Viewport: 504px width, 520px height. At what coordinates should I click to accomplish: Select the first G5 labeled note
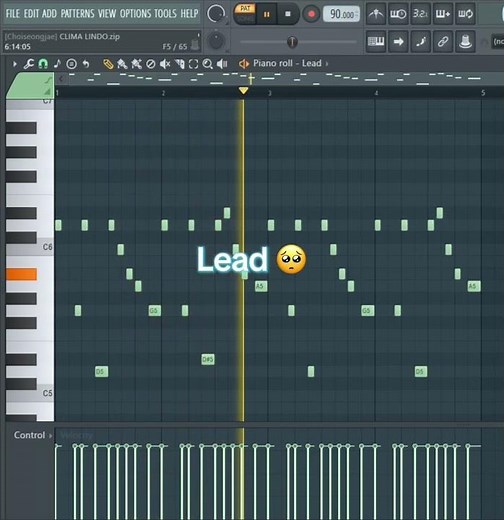pyautogui.click(x=155, y=311)
